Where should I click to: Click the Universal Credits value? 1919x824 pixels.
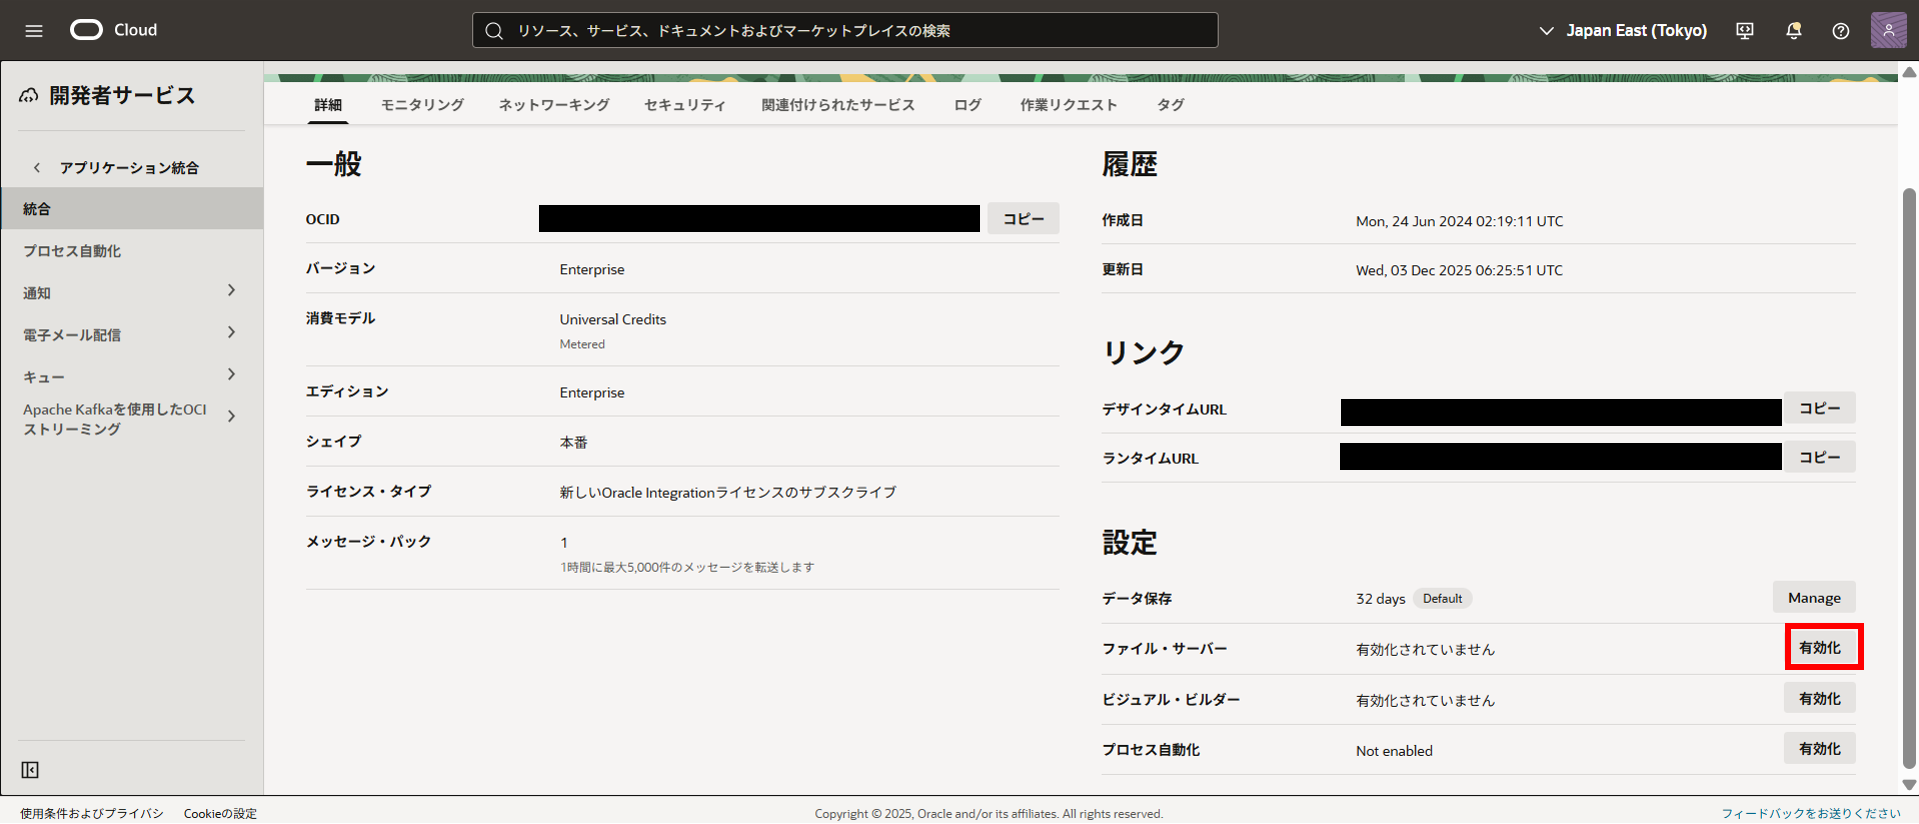(613, 320)
